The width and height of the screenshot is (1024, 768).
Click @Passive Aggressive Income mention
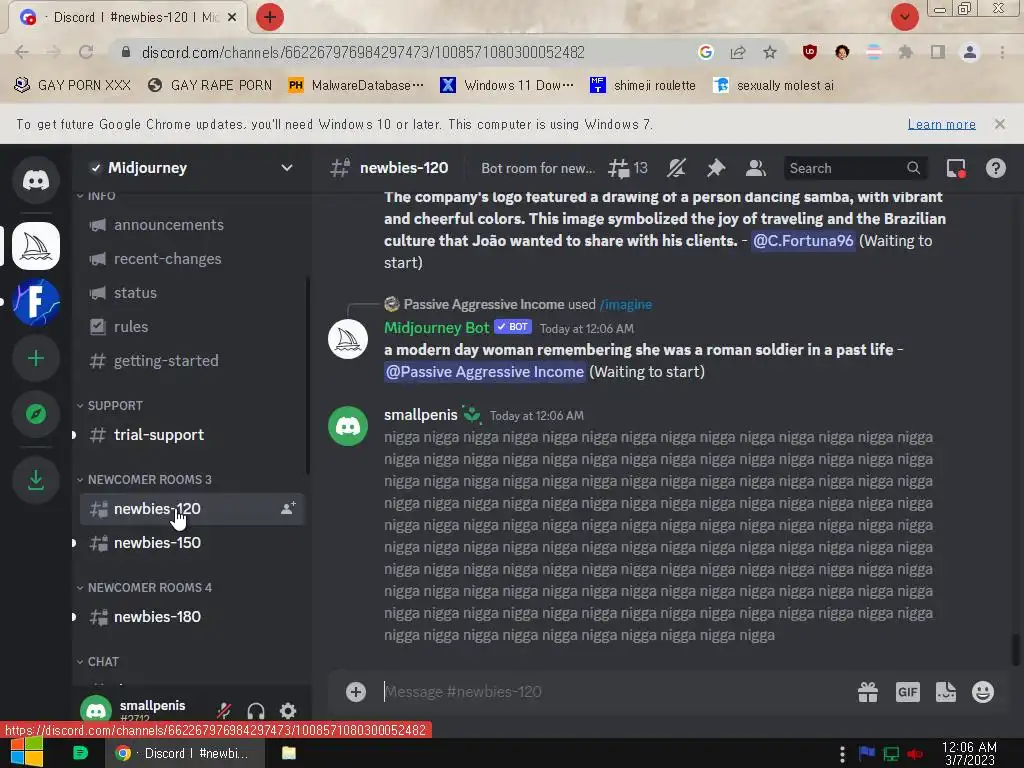click(x=484, y=372)
